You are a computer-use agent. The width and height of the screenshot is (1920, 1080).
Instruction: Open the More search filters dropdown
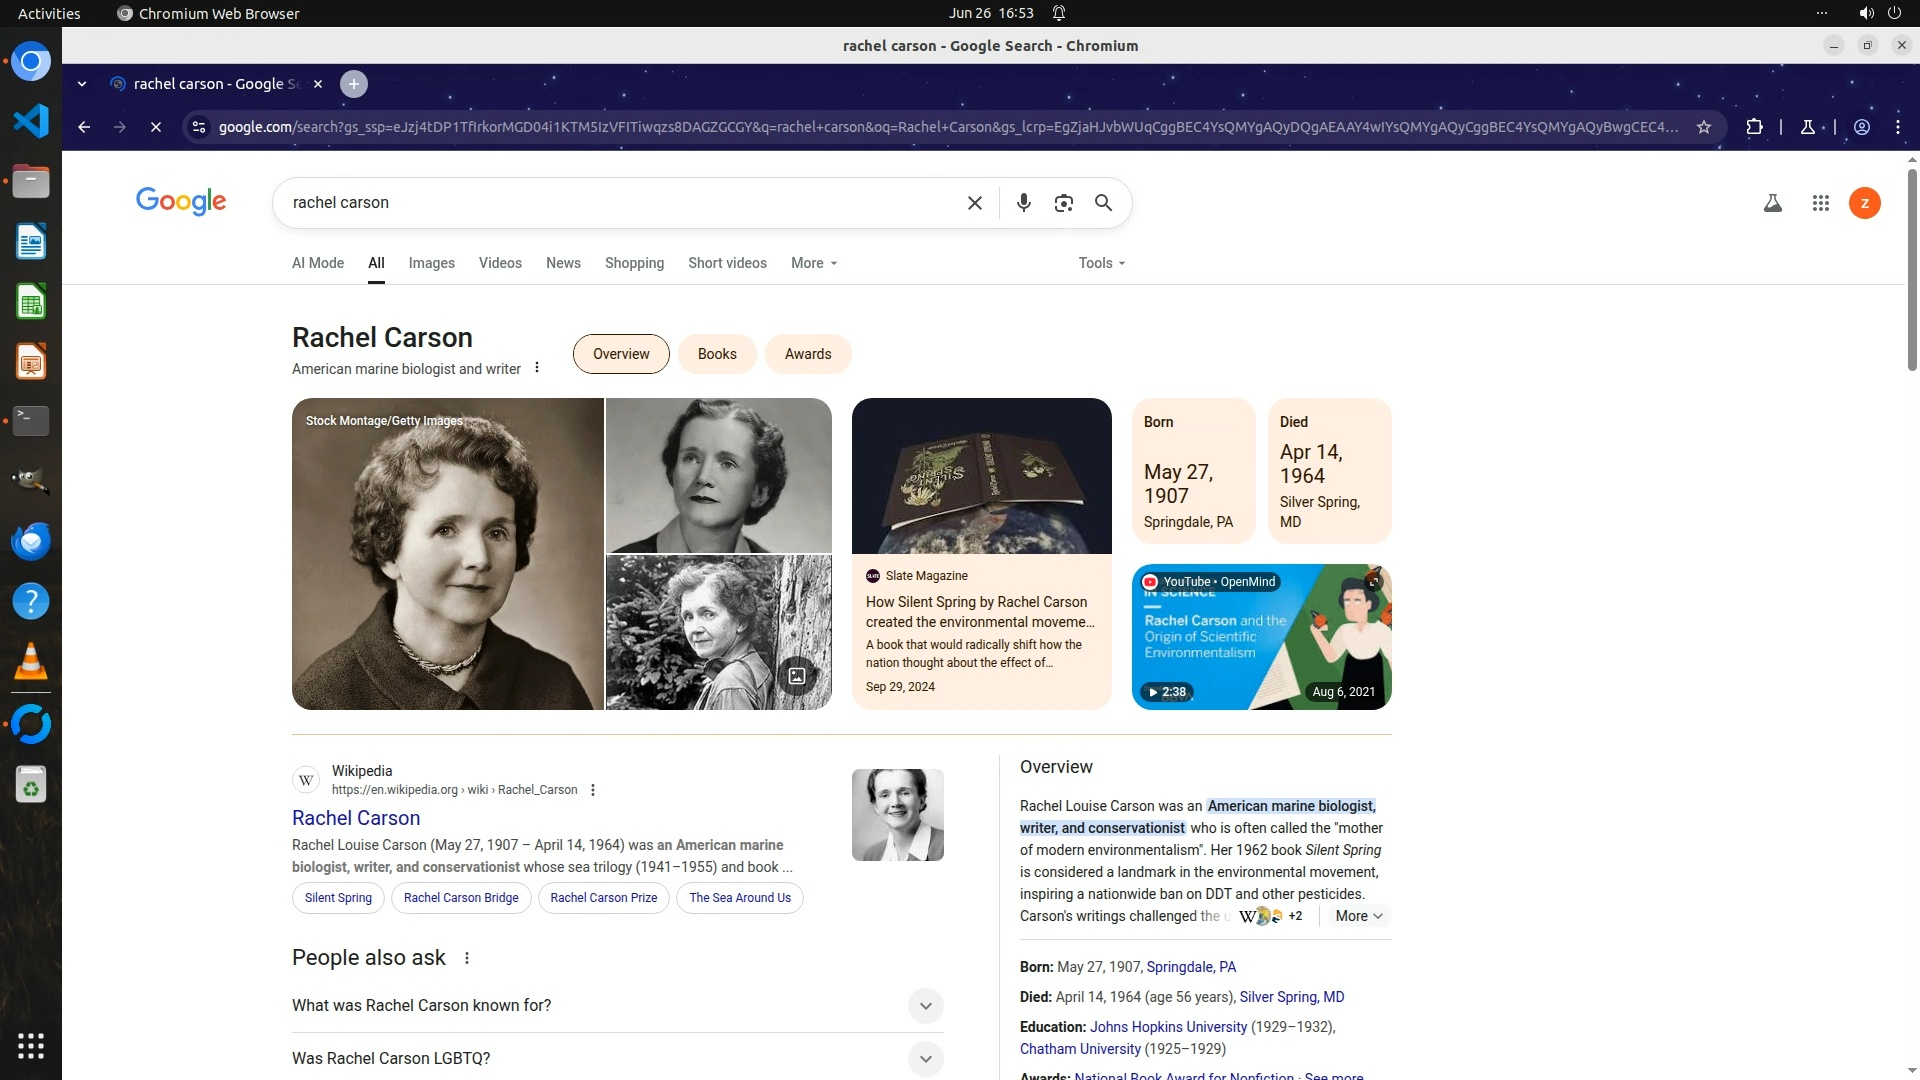pos(813,263)
